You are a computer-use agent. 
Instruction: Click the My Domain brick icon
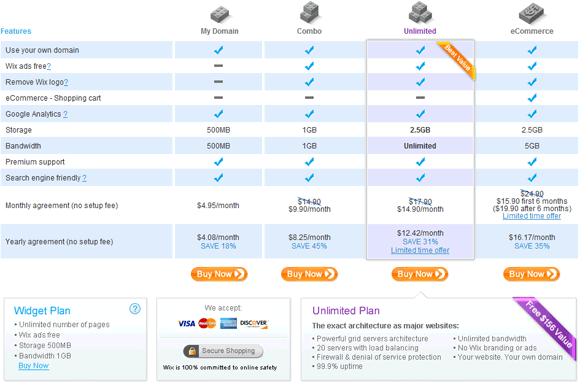tap(220, 14)
